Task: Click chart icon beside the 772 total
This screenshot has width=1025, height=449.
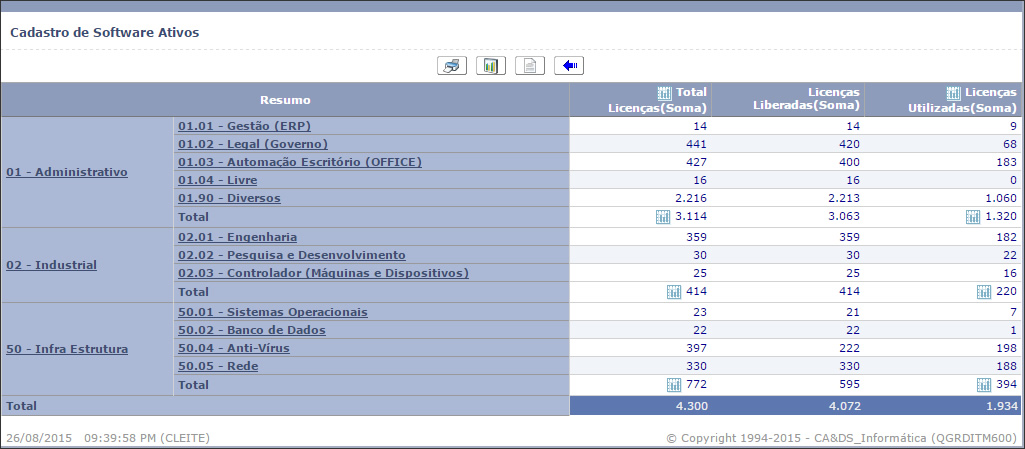Action: tap(674, 385)
